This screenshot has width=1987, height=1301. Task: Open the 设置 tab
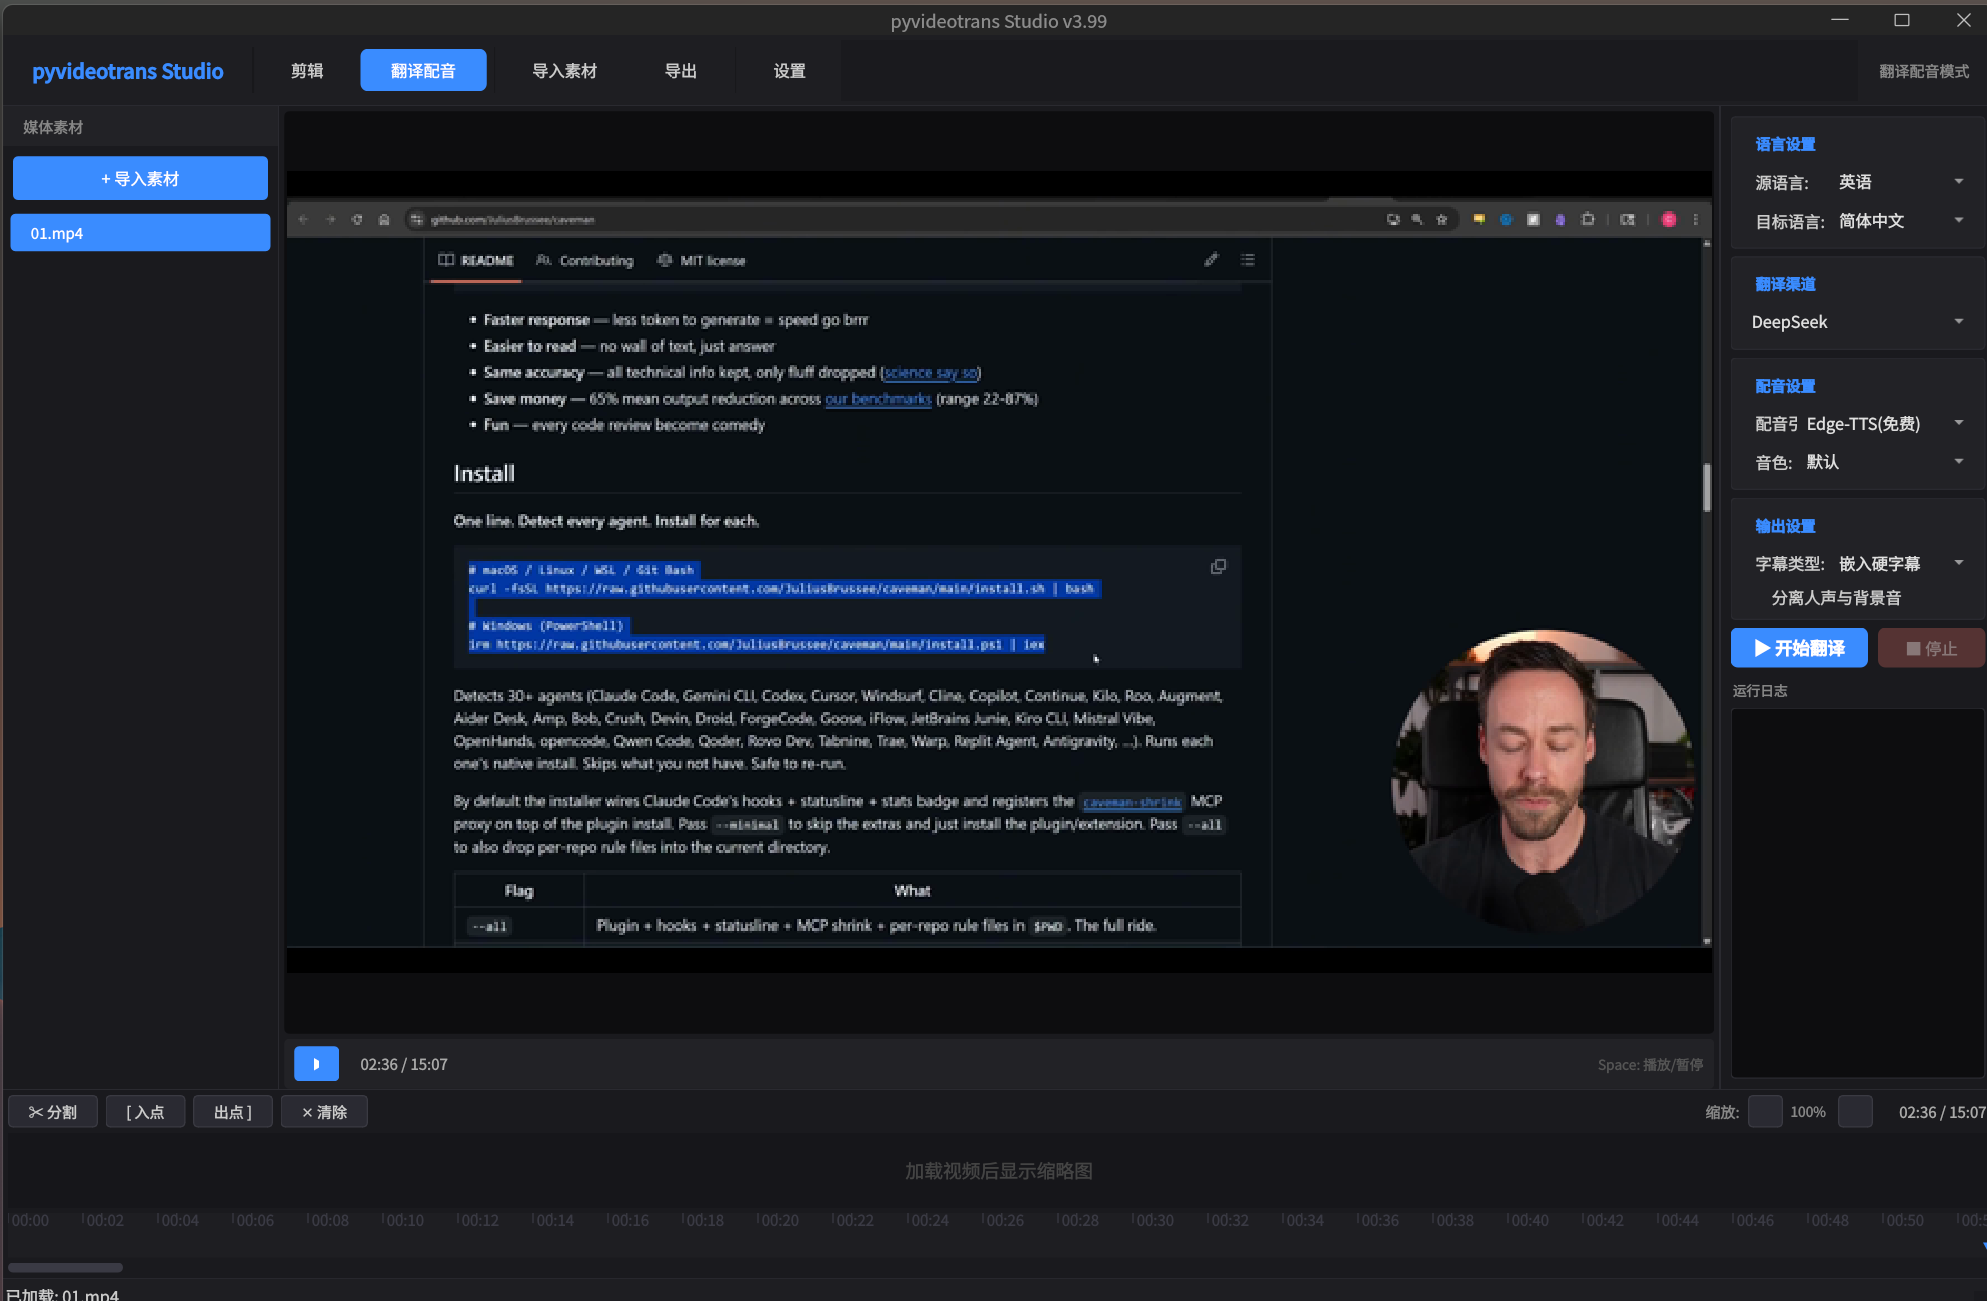tap(789, 71)
